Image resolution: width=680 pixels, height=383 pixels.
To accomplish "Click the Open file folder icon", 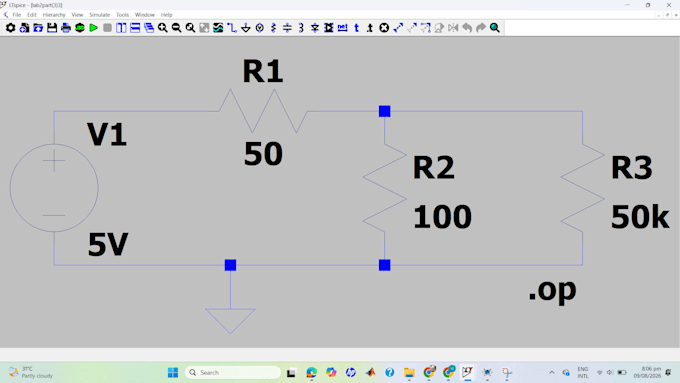I will point(38,28).
